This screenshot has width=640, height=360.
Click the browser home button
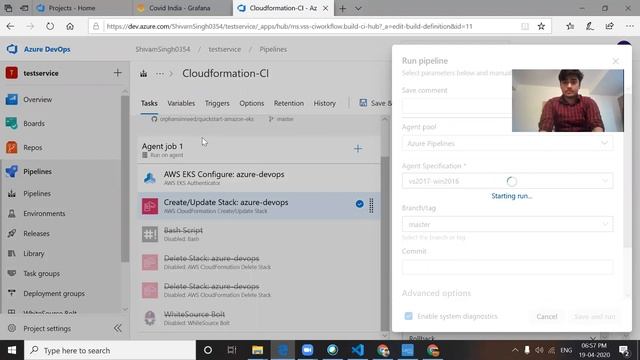[70, 26]
